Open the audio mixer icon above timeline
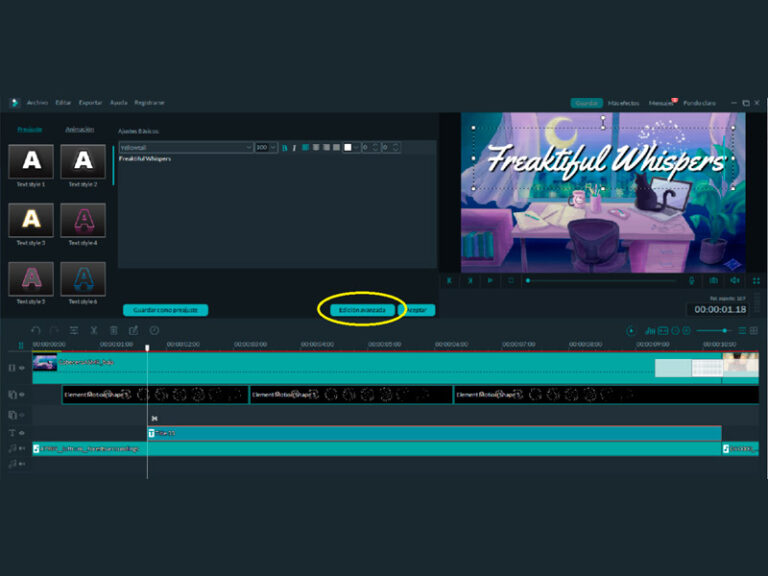The image size is (768, 576). [650, 331]
